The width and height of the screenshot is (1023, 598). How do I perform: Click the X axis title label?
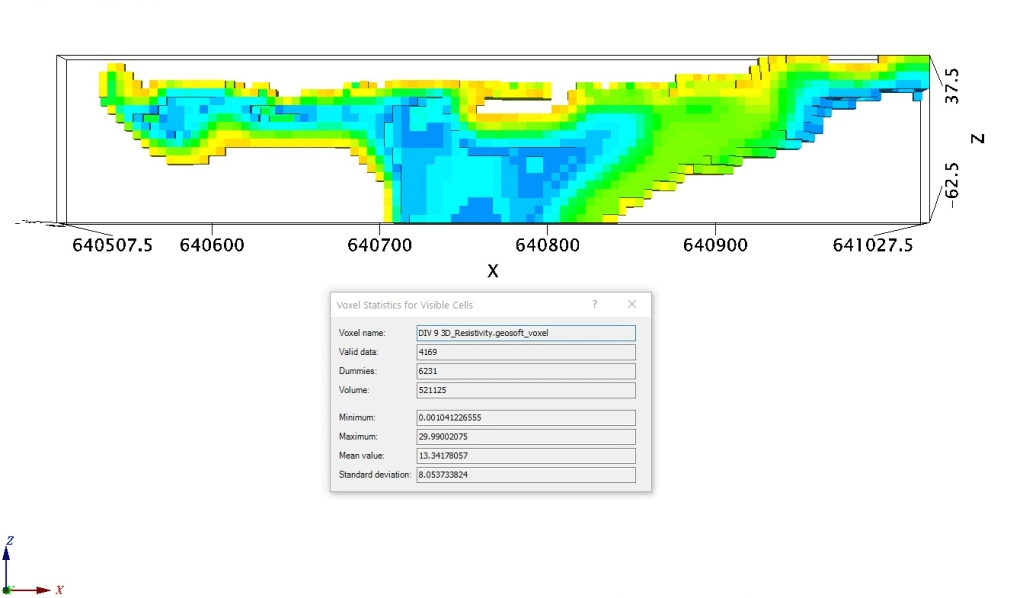492,271
